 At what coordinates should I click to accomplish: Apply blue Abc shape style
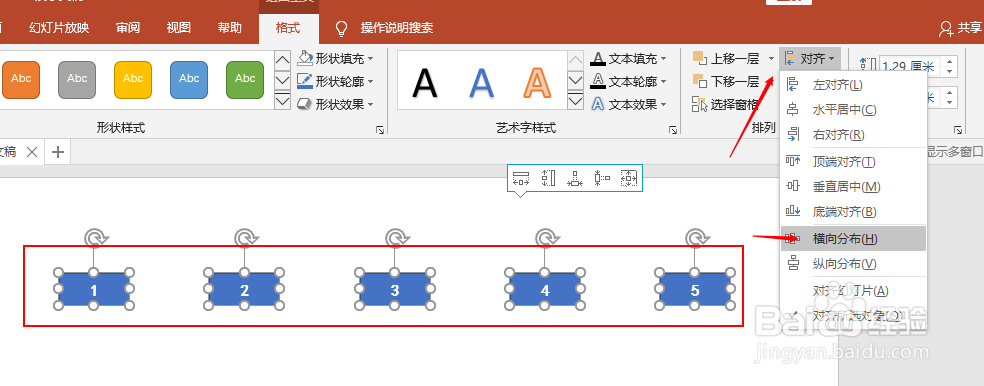189,80
